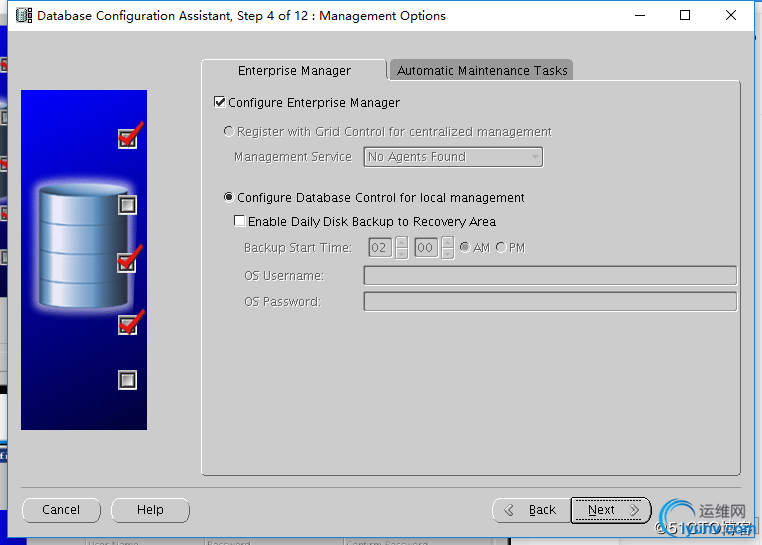Image resolution: width=762 pixels, height=545 pixels.
Task: Close the Database Configuration Assistant window
Action: point(730,16)
